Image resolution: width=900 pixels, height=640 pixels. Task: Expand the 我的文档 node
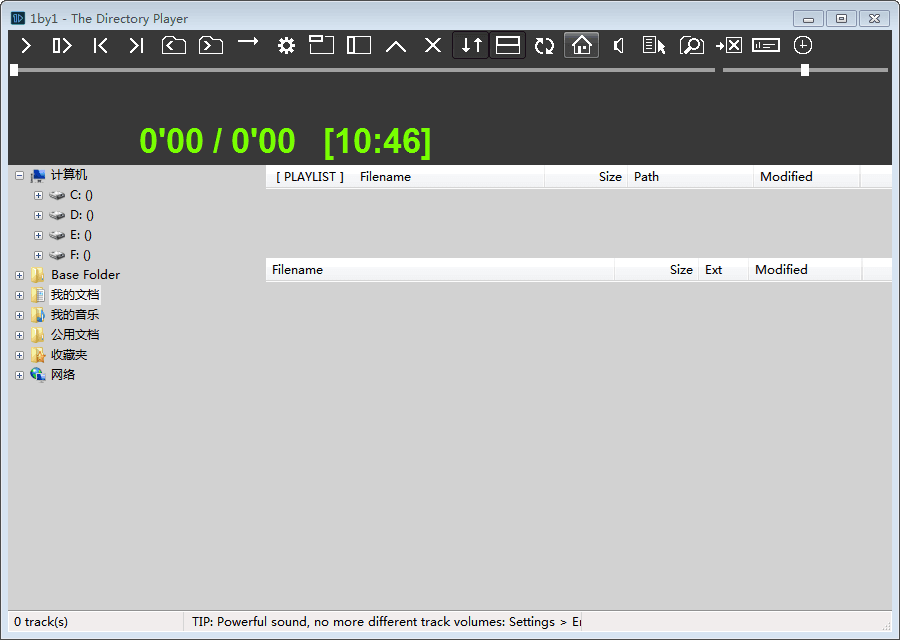point(20,296)
